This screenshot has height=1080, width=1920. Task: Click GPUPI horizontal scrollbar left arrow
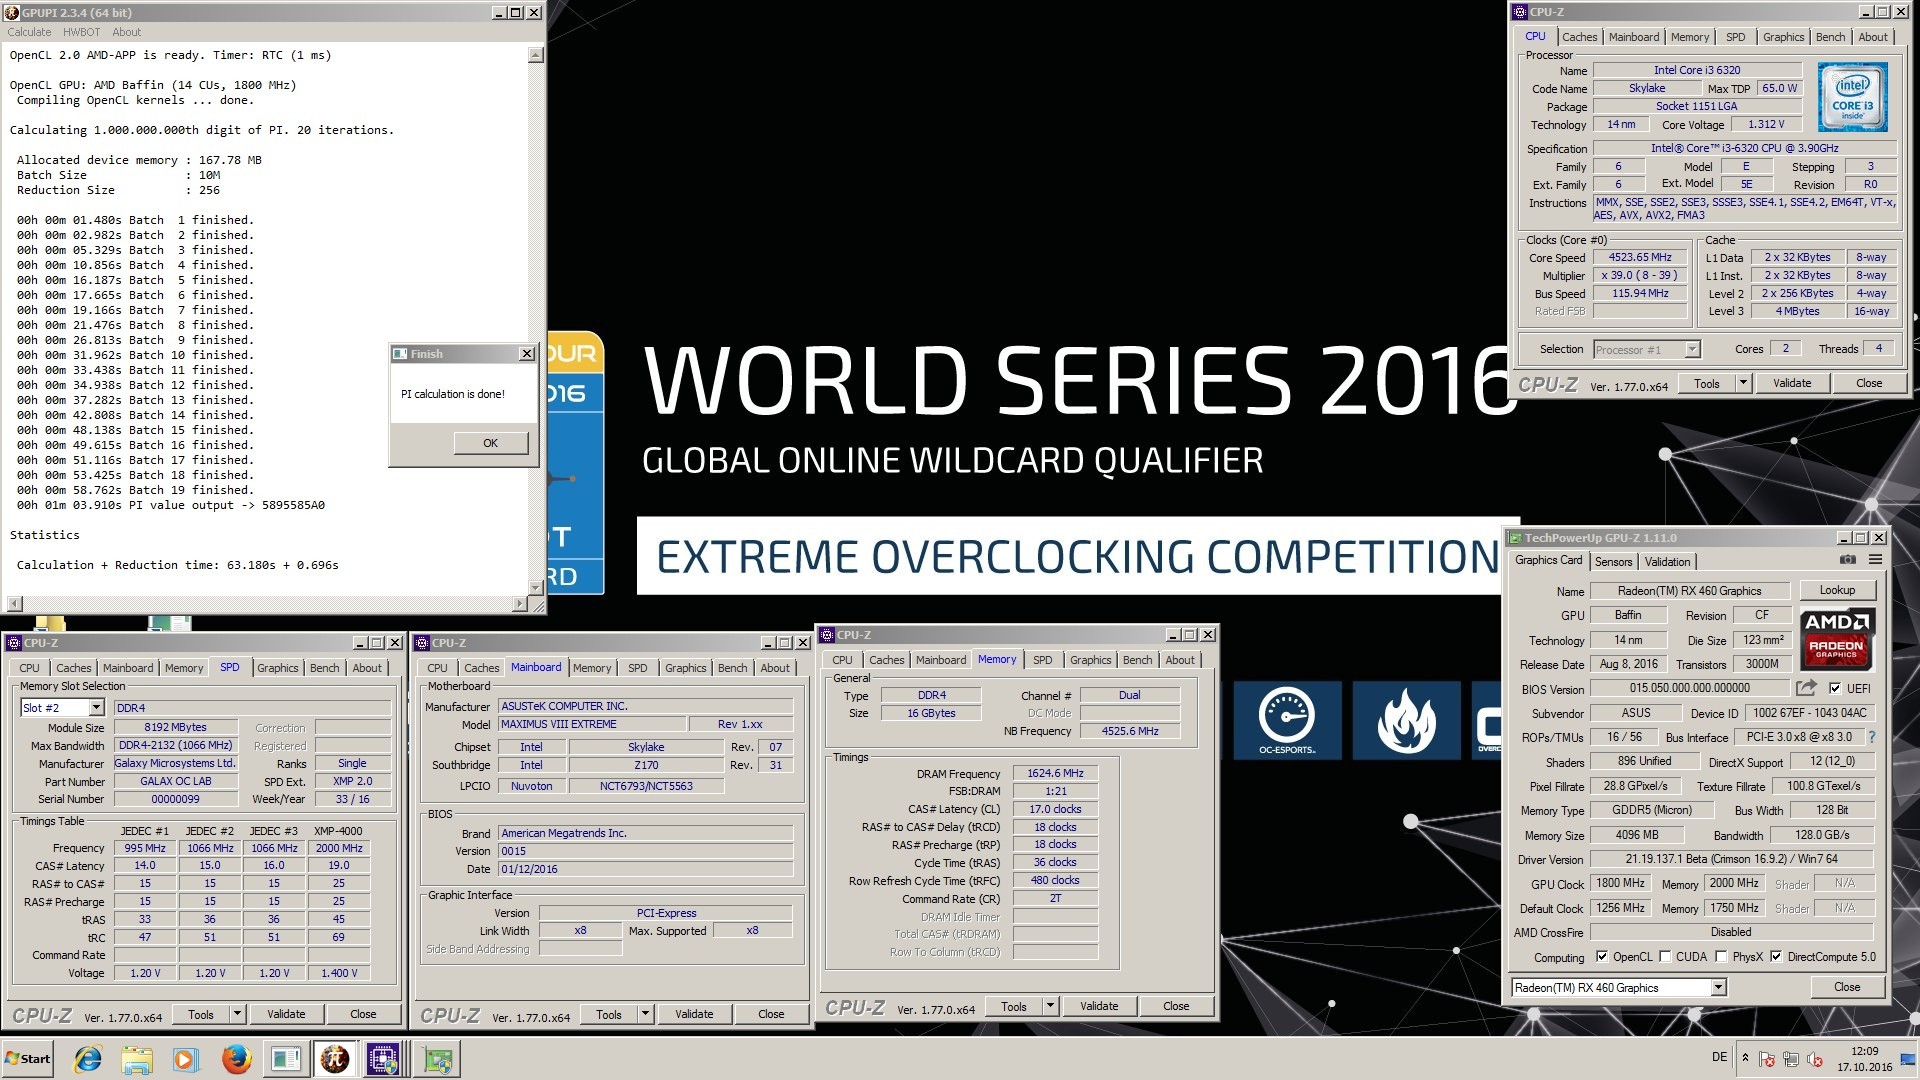click(14, 604)
